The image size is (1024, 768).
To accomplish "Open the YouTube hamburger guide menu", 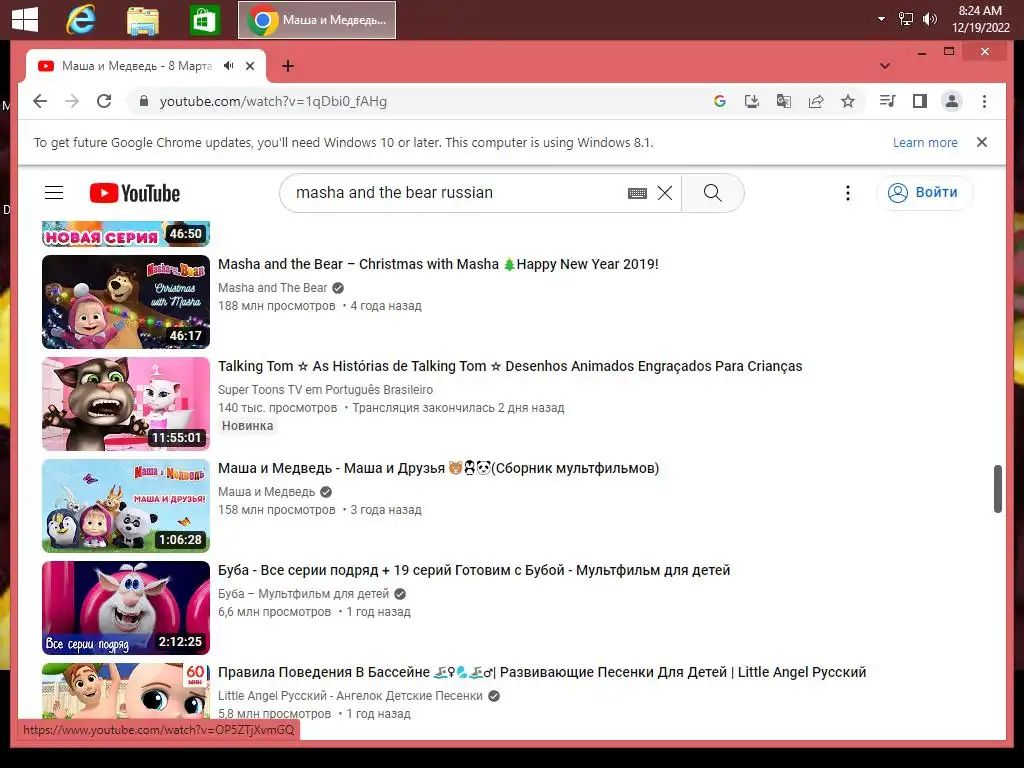I will (54, 193).
